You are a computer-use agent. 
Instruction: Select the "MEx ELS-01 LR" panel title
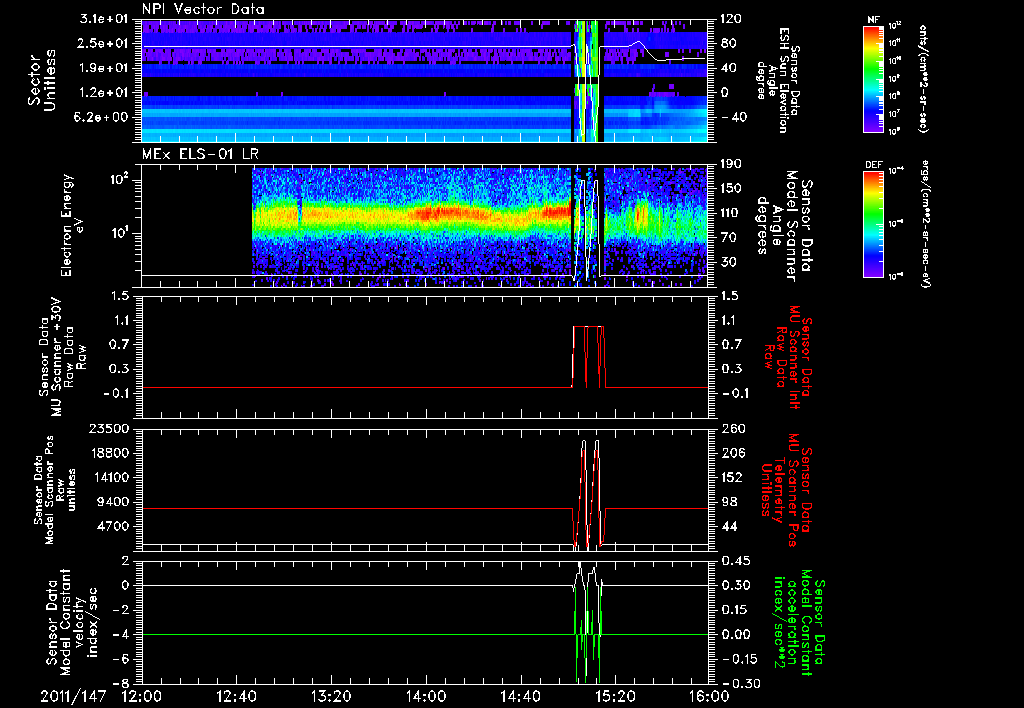(x=199, y=155)
